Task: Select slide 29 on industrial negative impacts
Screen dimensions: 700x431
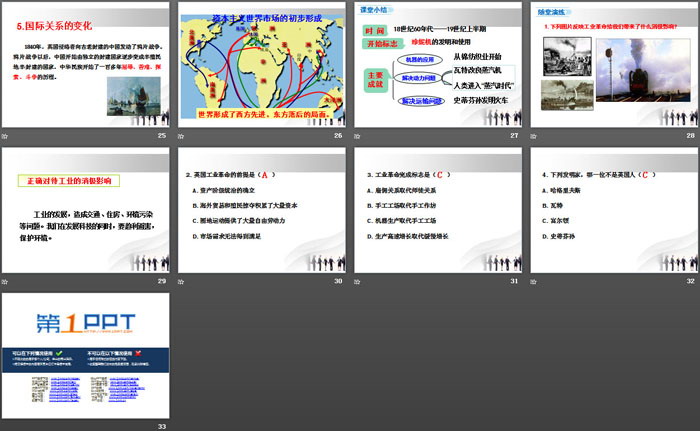Action: pos(85,211)
